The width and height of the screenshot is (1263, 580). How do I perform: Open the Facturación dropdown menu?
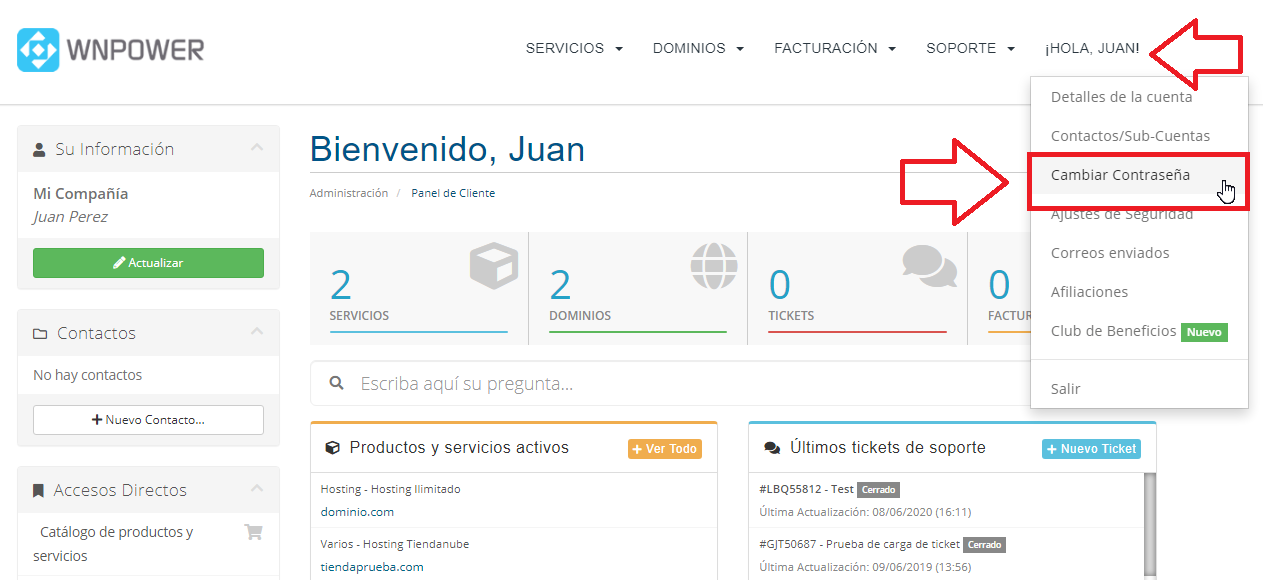(x=834, y=48)
